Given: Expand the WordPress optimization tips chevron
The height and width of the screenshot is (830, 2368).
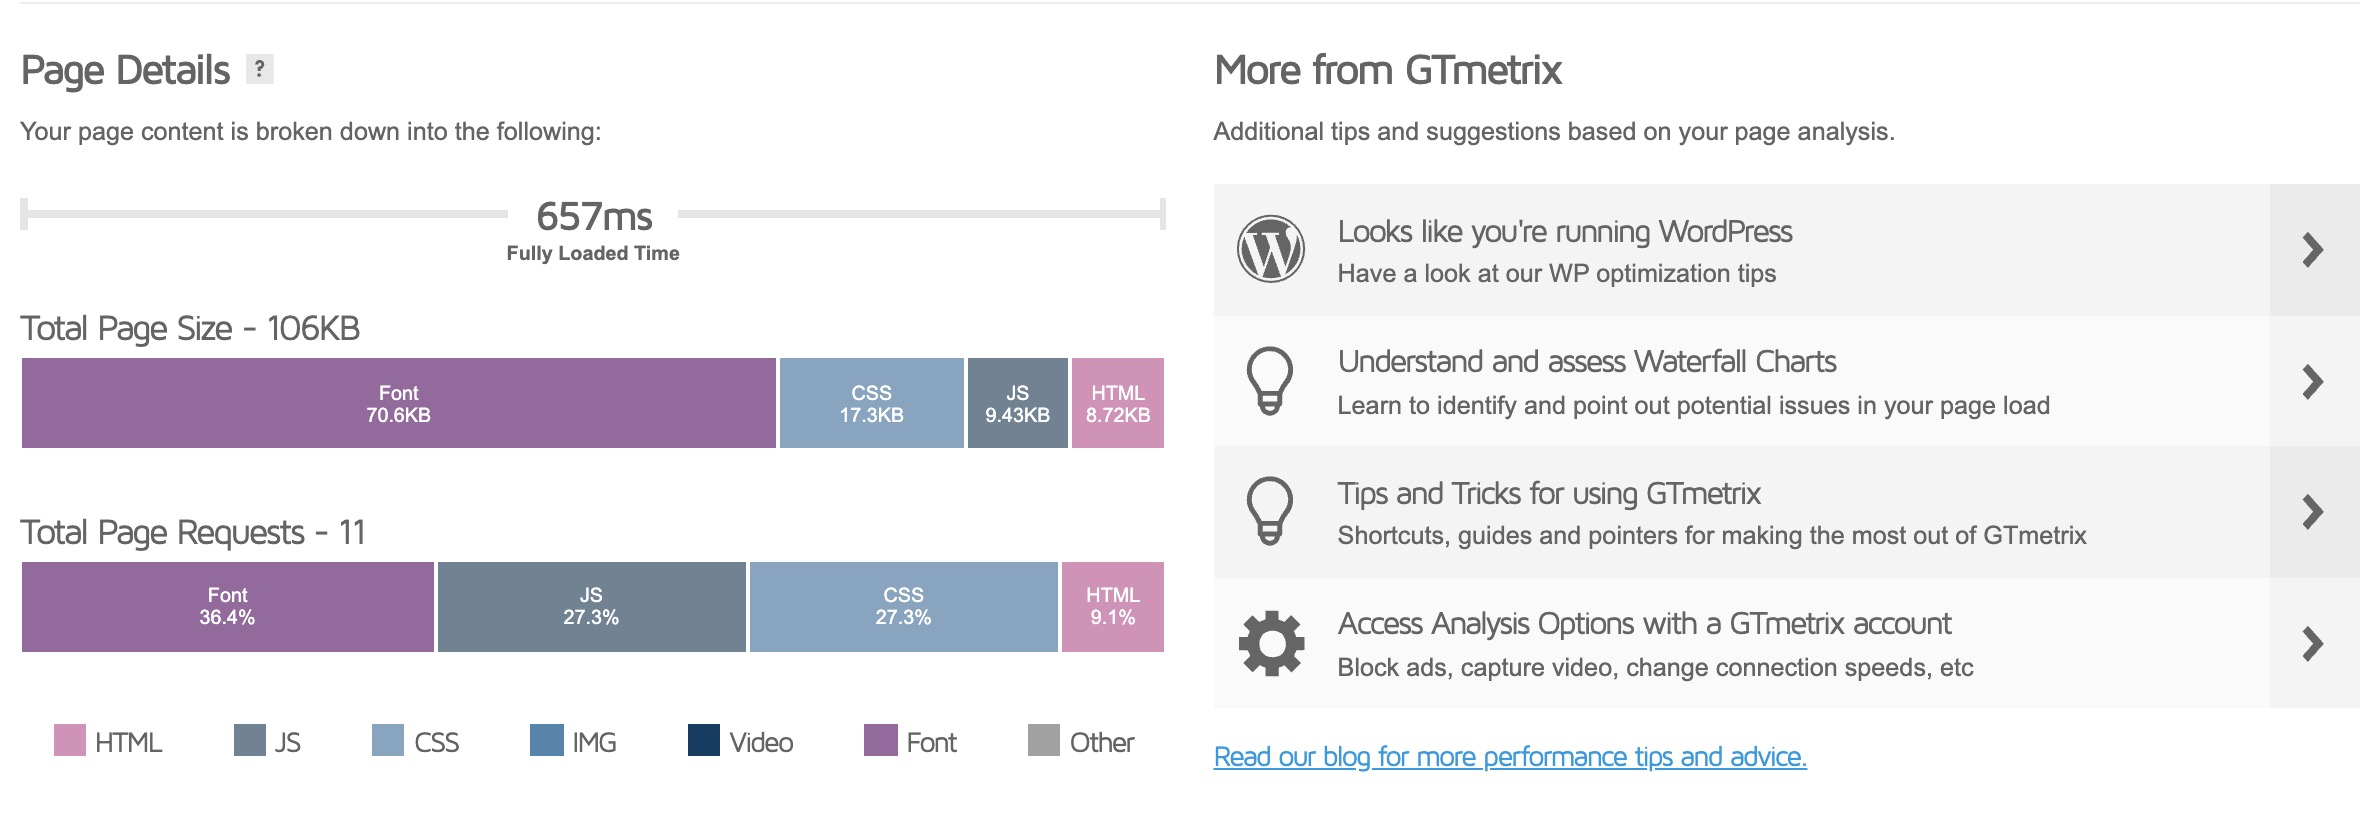Looking at the screenshot, I should [x=2312, y=250].
